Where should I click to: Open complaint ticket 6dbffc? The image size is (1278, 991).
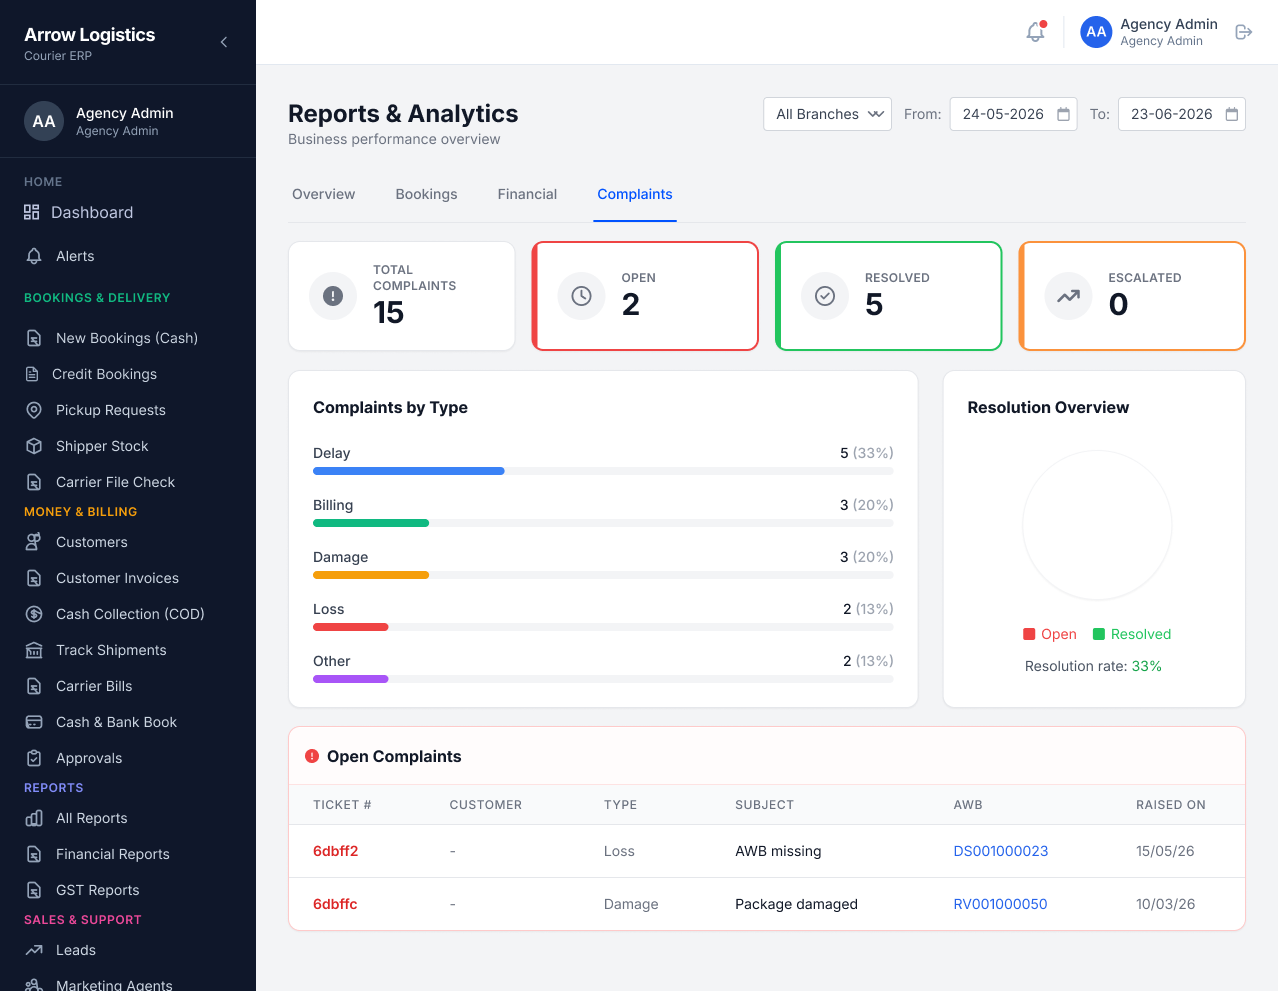[335, 904]
